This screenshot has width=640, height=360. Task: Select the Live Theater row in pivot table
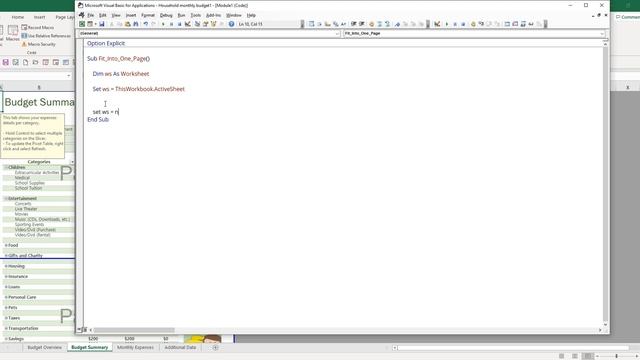pos(26,209)
